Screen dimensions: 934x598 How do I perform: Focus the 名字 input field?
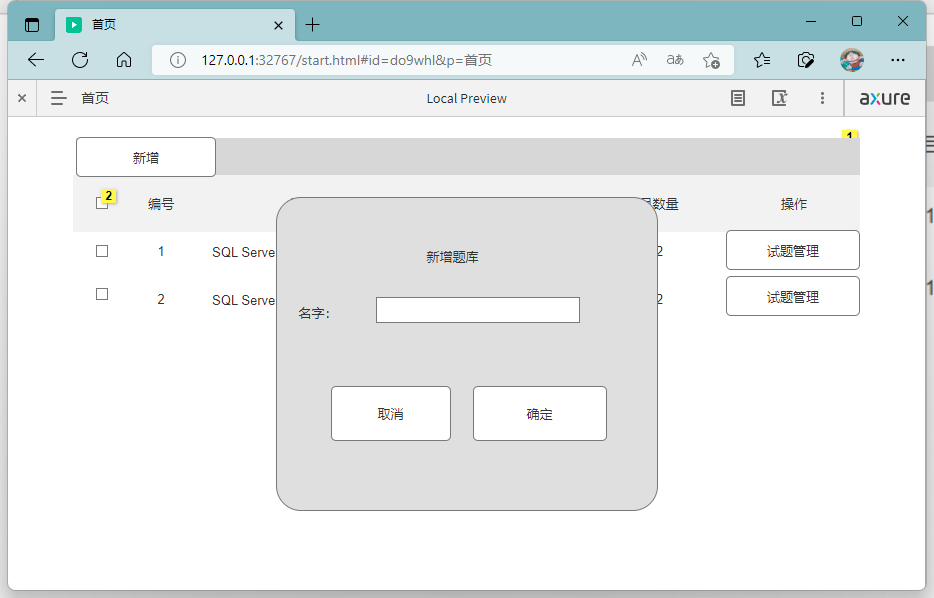(x=478, y=310)
